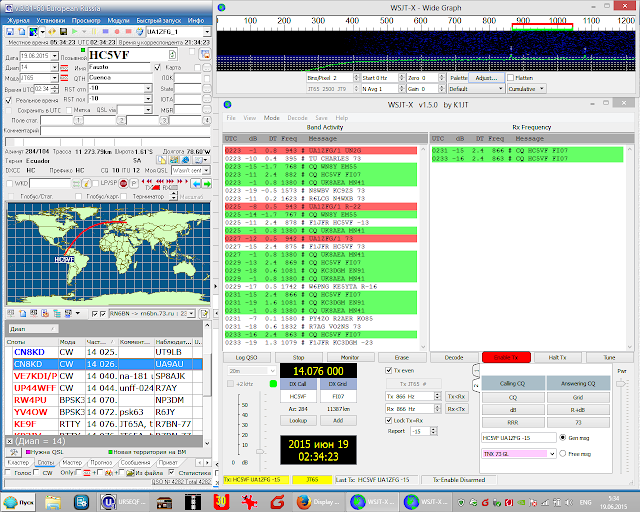Open the 'Wasn't sent' QSL status dropdown

[x=207, y=170]
